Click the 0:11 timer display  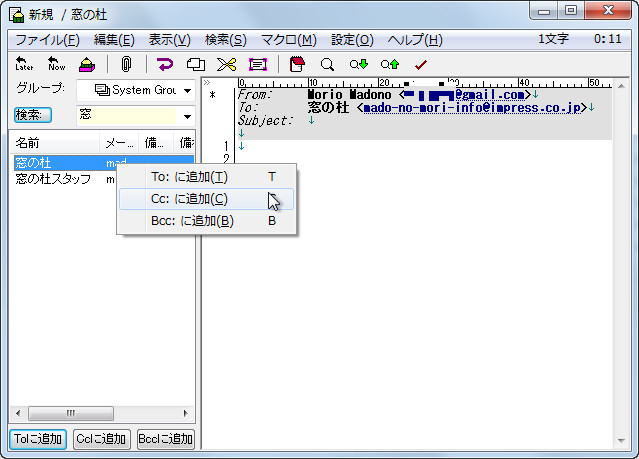point(607,39)
